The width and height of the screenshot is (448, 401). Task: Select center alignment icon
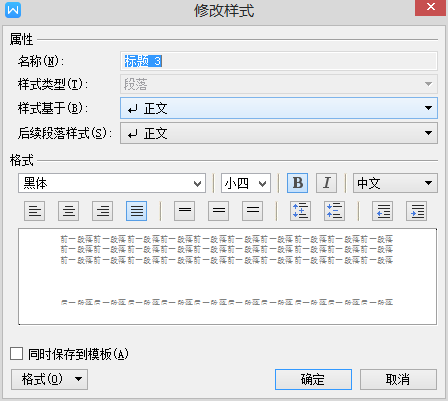[69, 211]
